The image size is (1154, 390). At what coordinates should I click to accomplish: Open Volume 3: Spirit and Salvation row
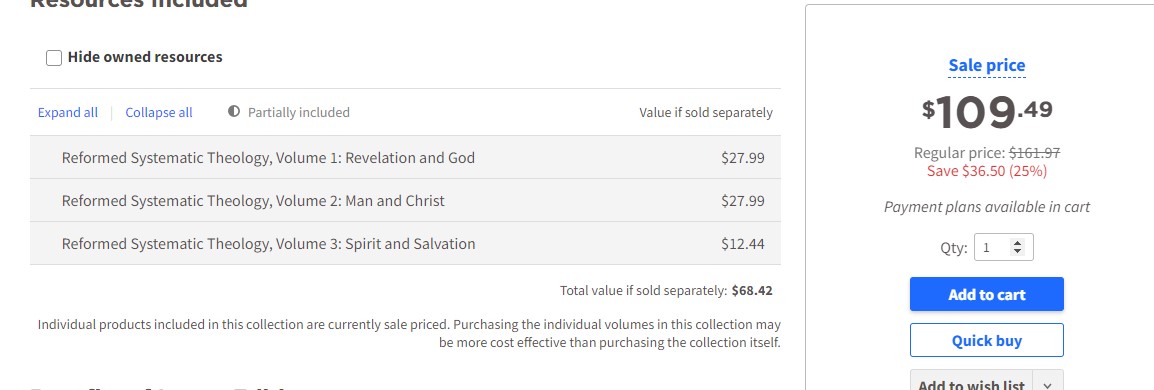click(x=405, y=244)
